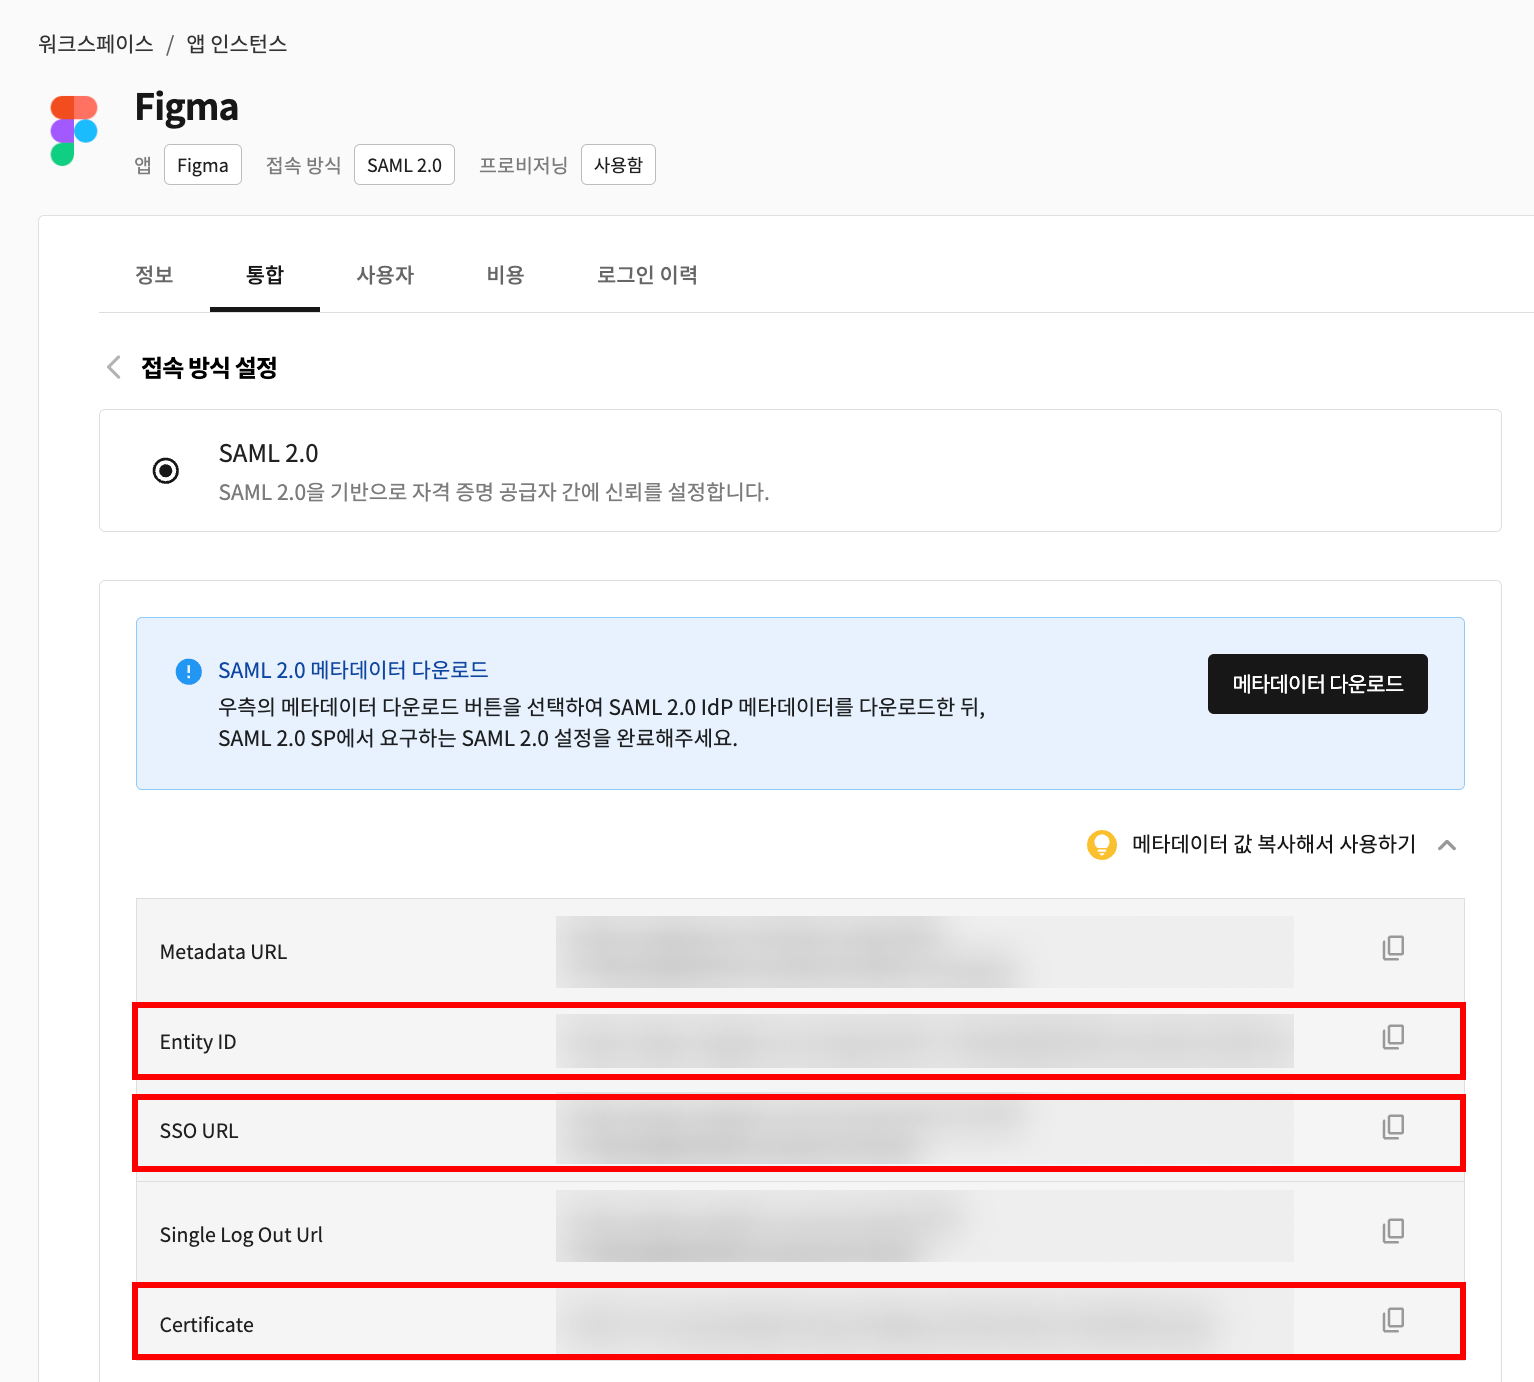Click the Single Log Out Url label
The image size is (1534, 1382).
coord(241,1235)
